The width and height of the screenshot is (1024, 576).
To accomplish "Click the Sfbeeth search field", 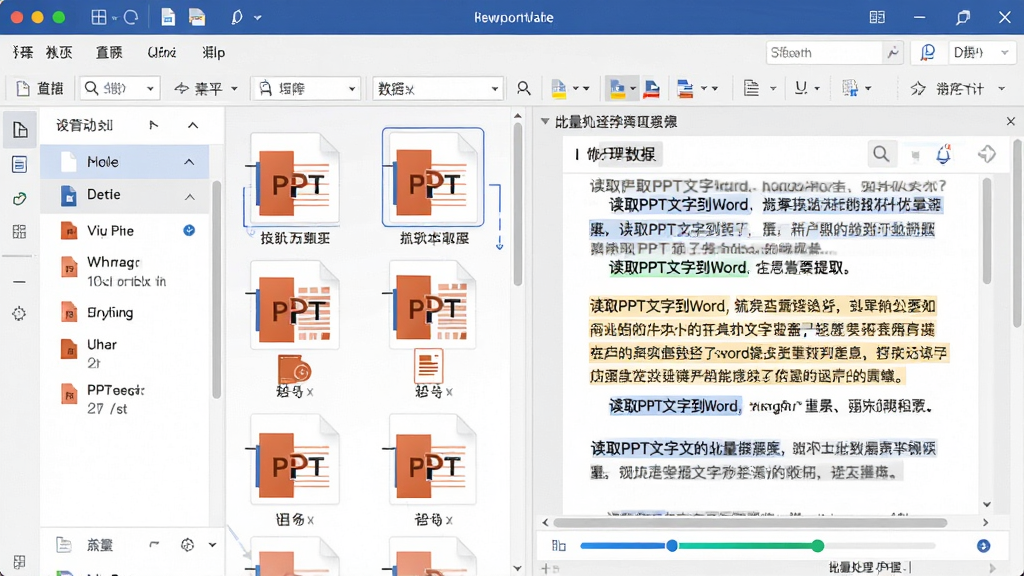I will coord(824,52).
